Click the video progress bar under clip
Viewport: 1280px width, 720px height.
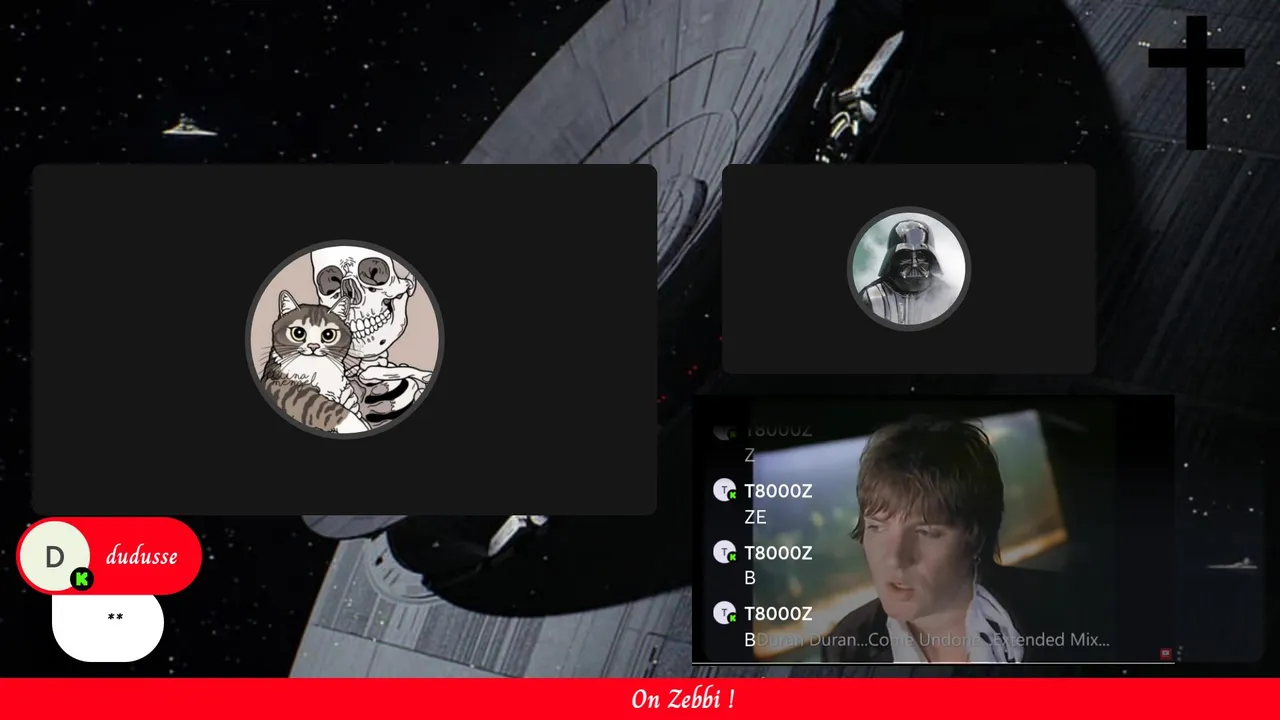933,662
